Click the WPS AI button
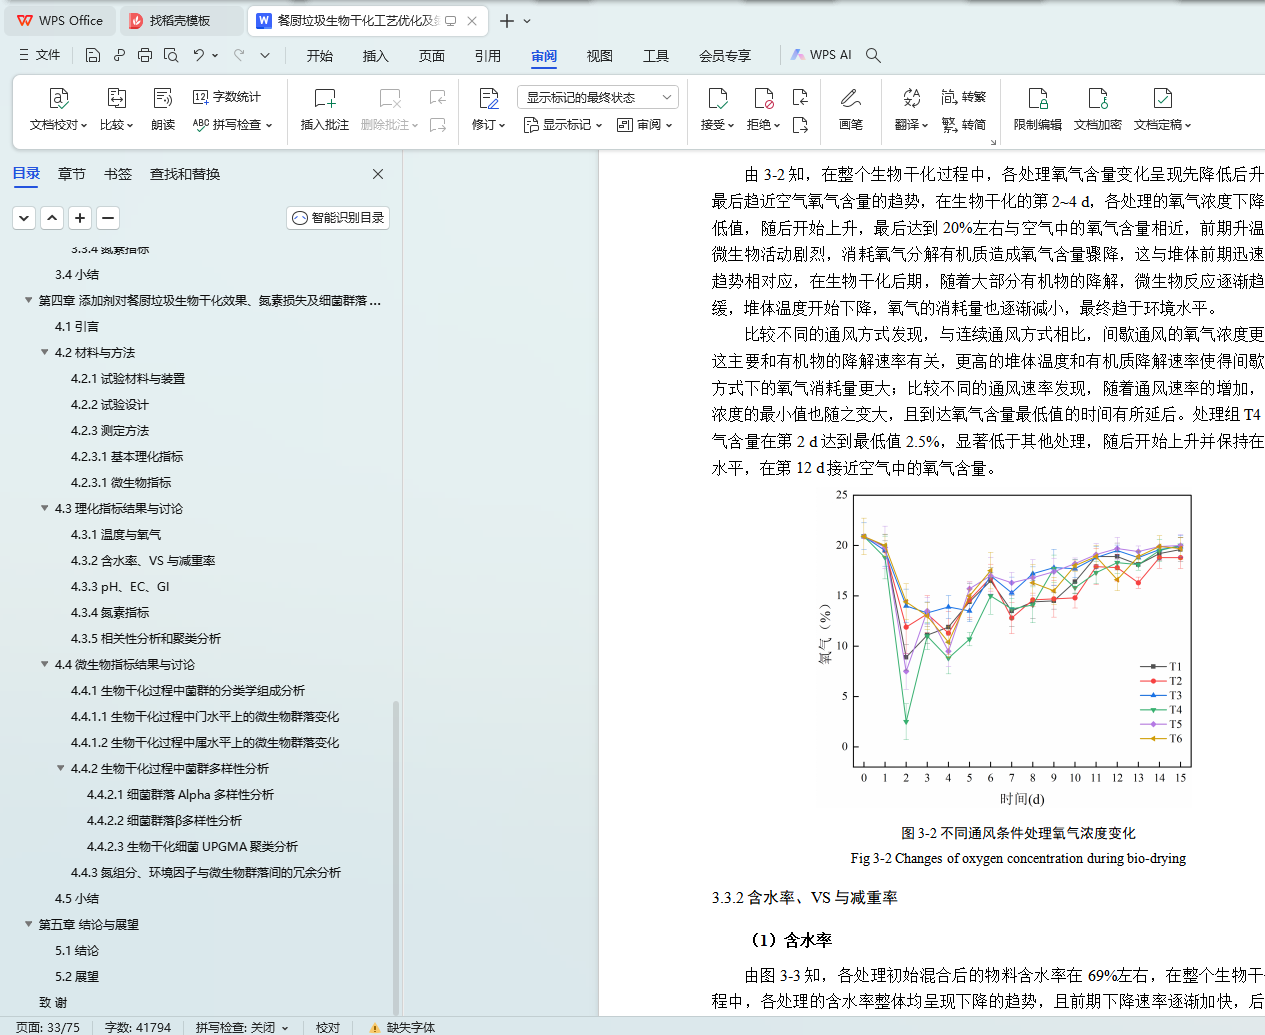 821,55
